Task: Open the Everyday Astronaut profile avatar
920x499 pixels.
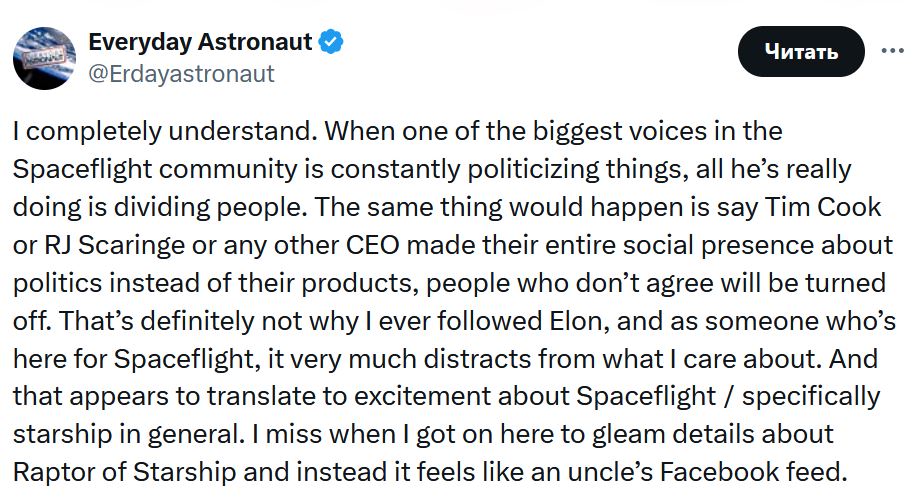Action: pos(45,58)
